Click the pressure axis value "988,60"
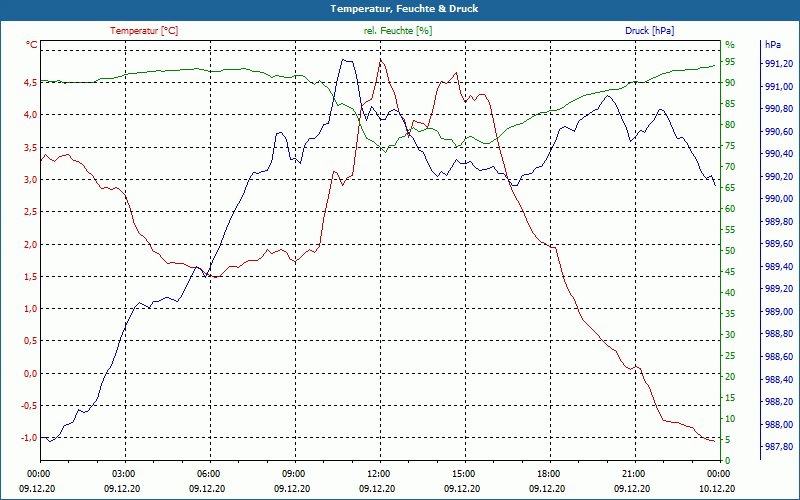This screenshot has width=800, height=500. pyautogui.click(x=780, y=357)
